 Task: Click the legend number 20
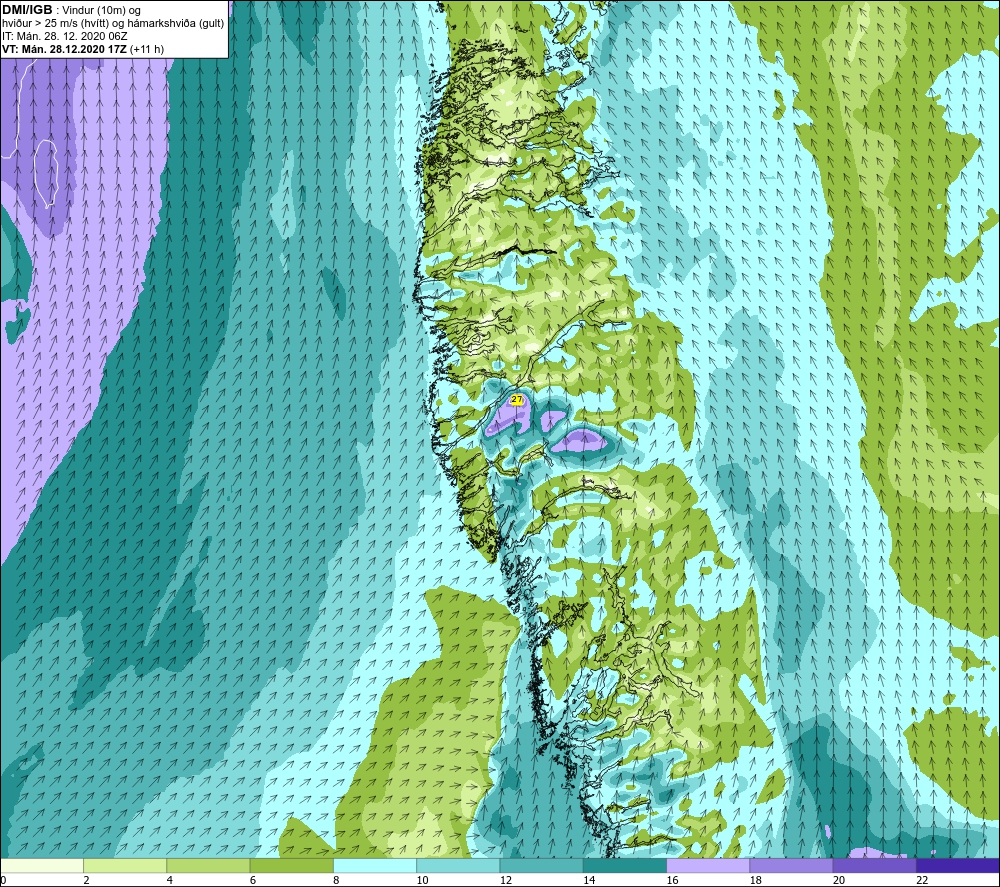click(x=839, y=880)
